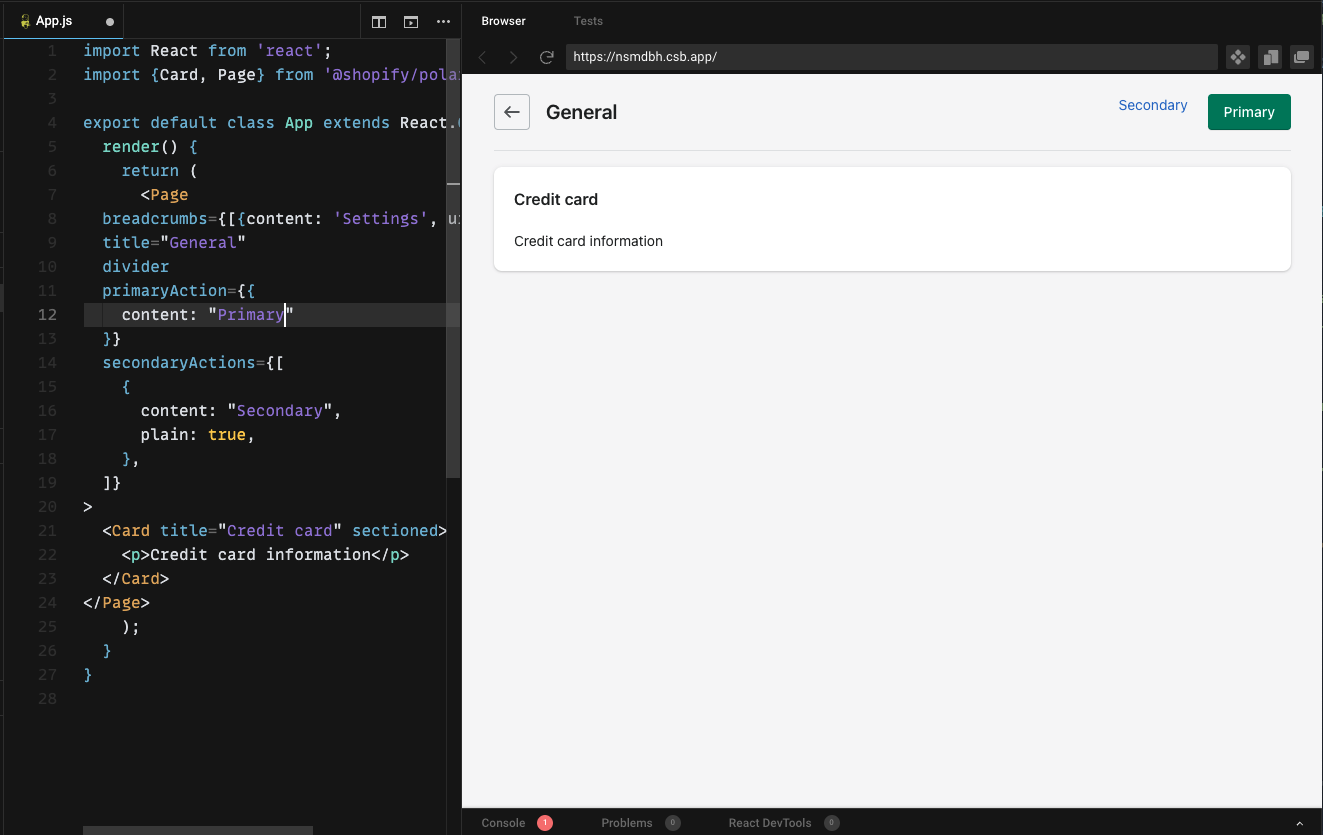
Task: Click the 'divider' prop on line 10
Action: 136,266
